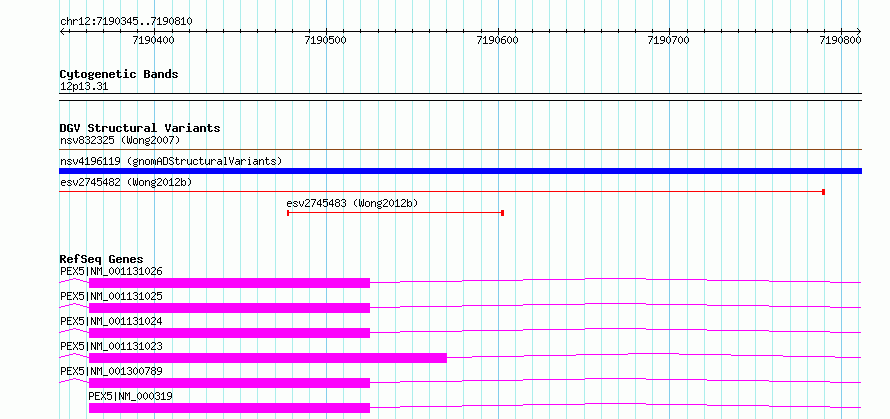
Task: Click the thick blue nsv4196119 variant bar
Action: (460, 171)
